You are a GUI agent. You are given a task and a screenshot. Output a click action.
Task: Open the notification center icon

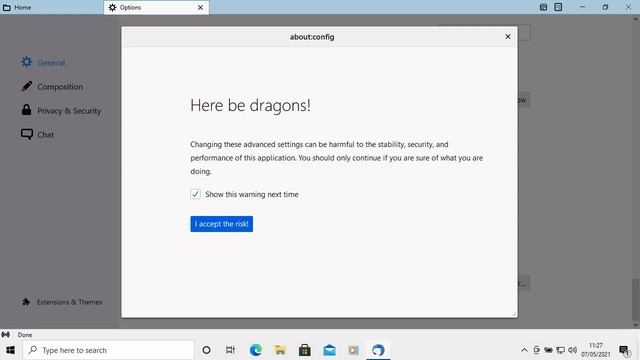(x=624, y=350)
